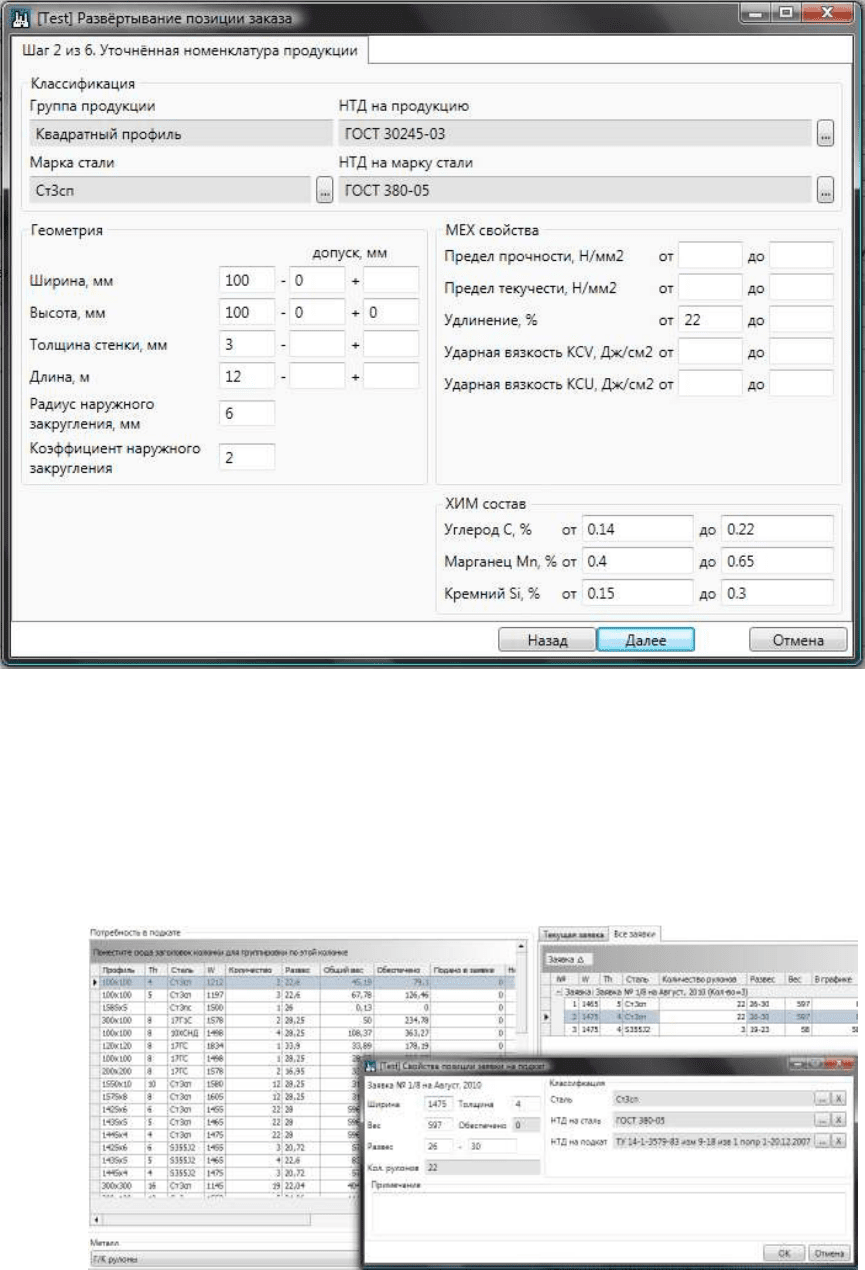
Task: Click the Высота minus tolerance field
Action: (317, 313)
